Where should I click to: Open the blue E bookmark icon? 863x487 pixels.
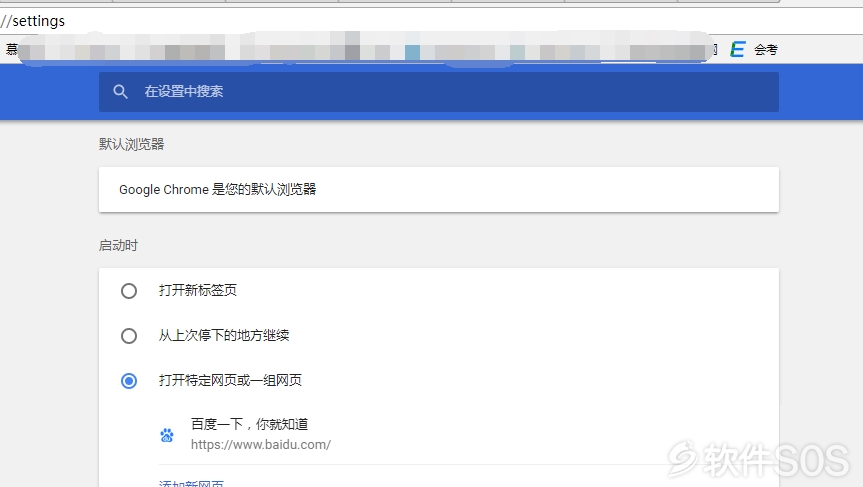coord(738,50)
